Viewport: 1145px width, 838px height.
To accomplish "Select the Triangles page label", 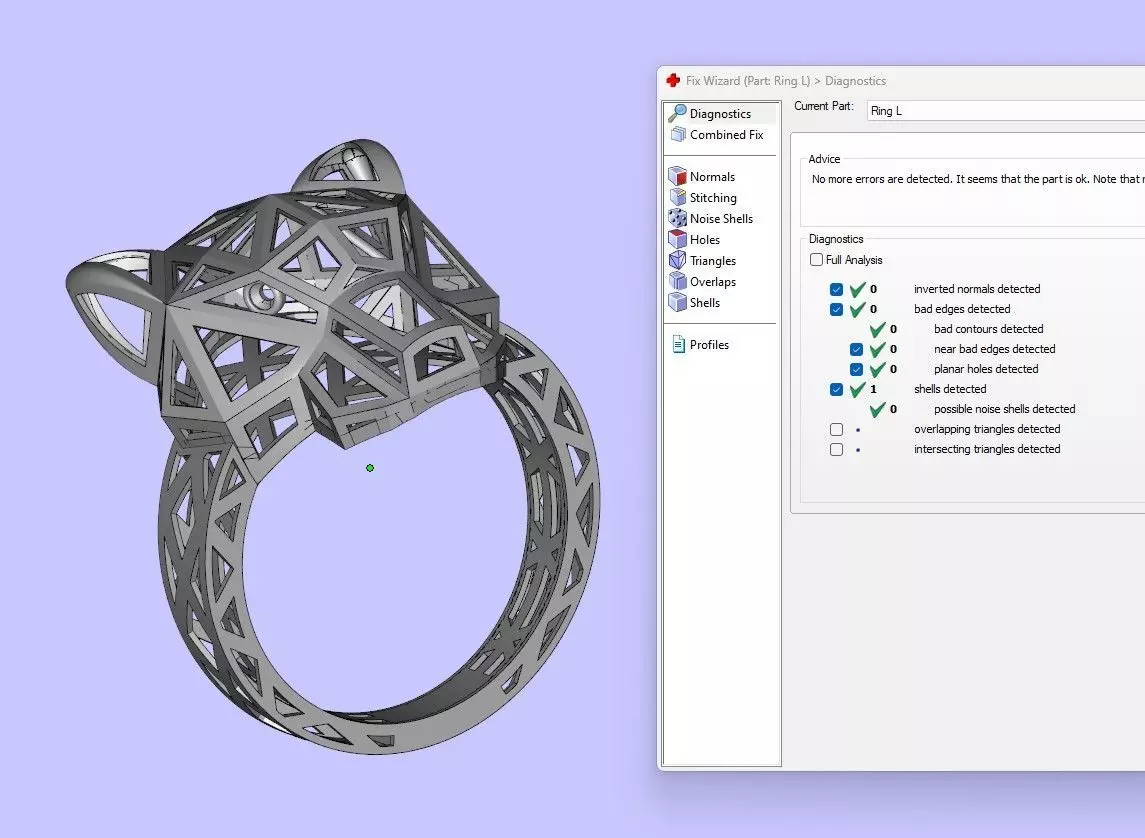I will (x=713, y=261).
